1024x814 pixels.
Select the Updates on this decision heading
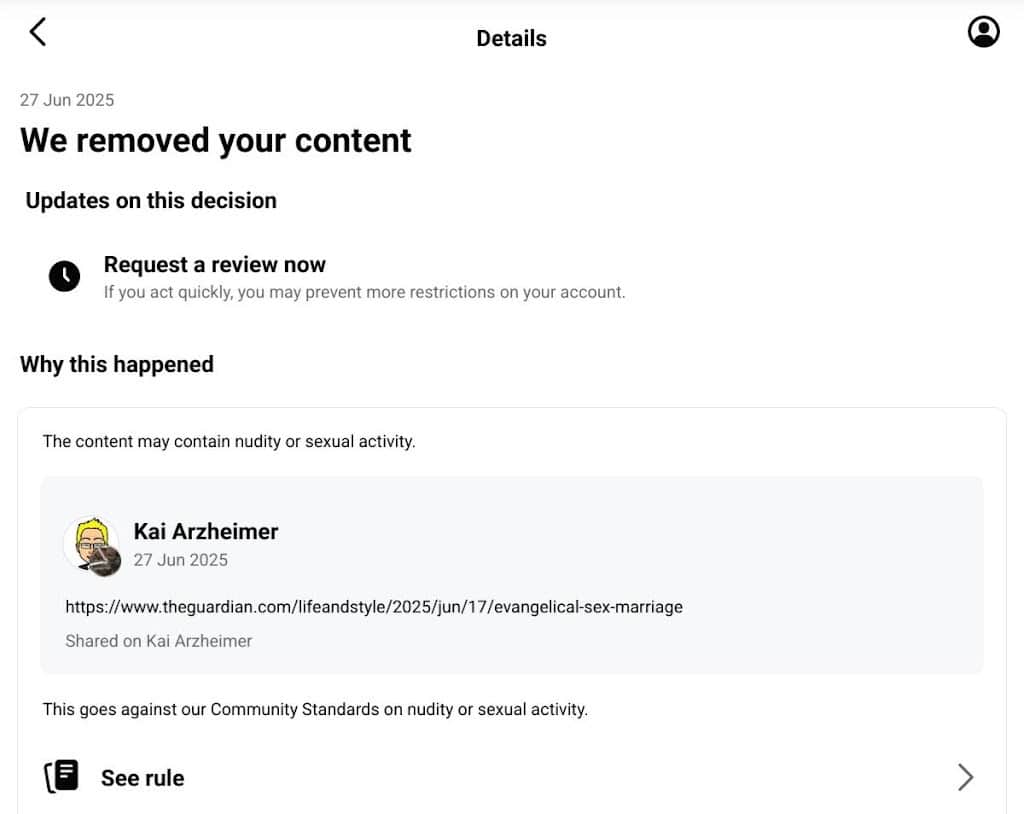pyautogui.click(x=151, y=201)
